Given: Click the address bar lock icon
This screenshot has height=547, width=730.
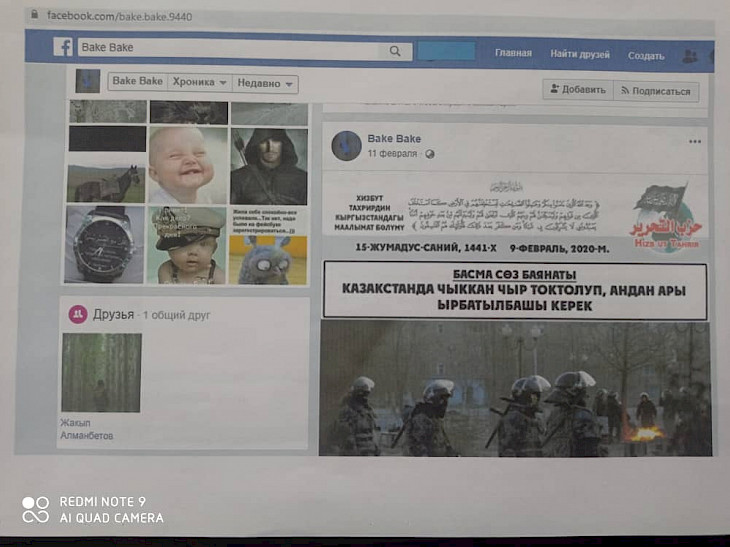Looking at the screenshot, I should (34, 15).
